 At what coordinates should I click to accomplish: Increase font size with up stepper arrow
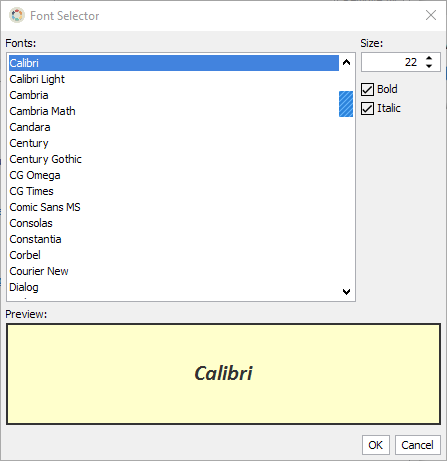[x=429, y=58]
